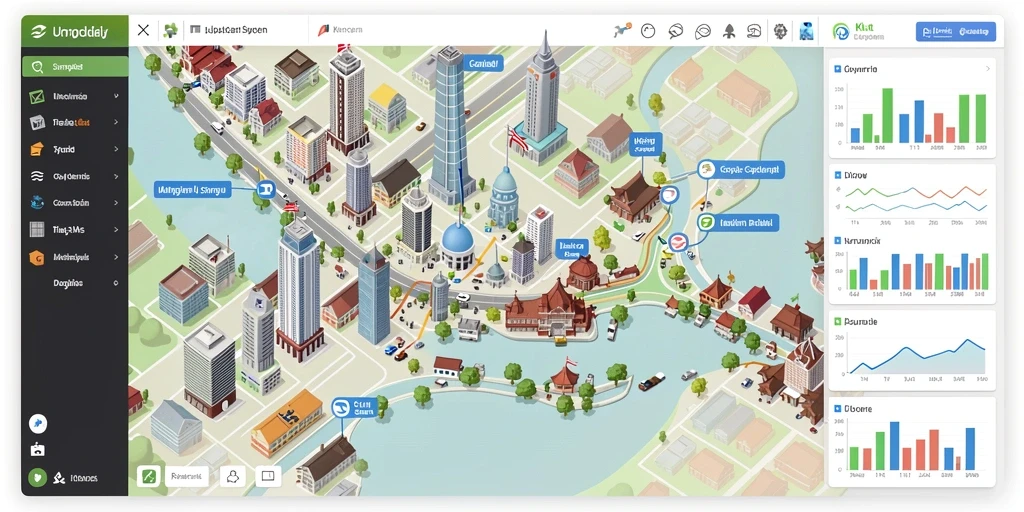Toggle the blue square beside the Dioov chart
The height and width of the screenshot is (512, 1024).
837,175
